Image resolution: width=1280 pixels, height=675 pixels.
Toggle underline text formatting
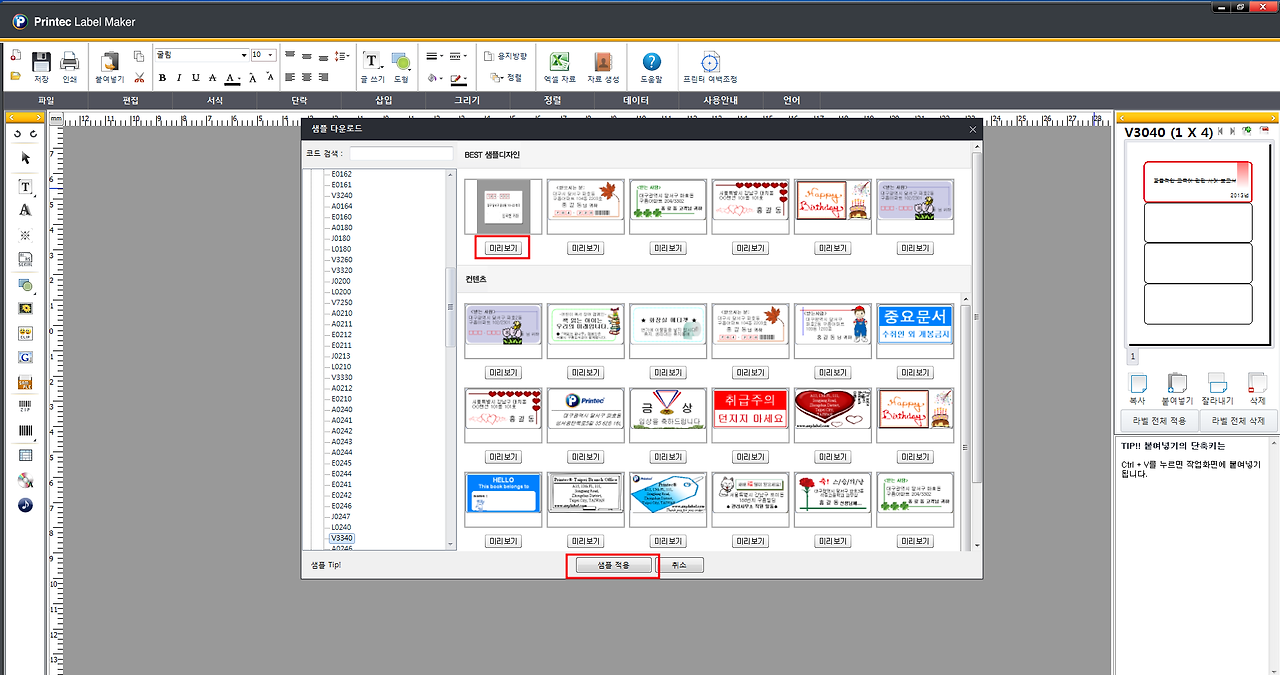tap(195, 77)
